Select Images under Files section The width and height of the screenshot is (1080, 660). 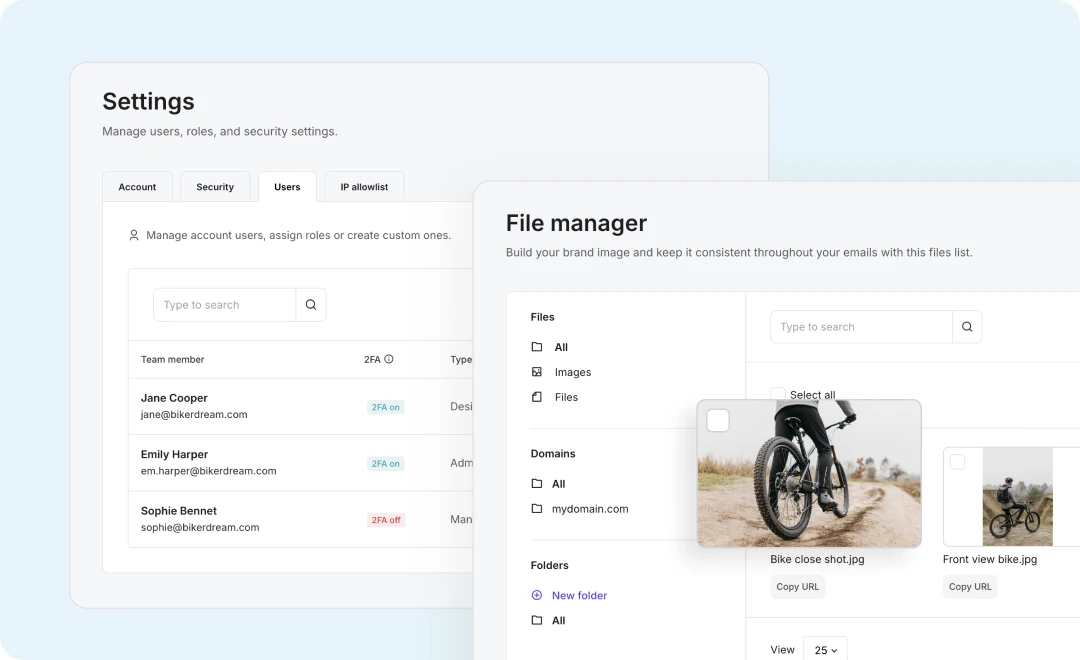pyautogui.click(x=573, y=372)
